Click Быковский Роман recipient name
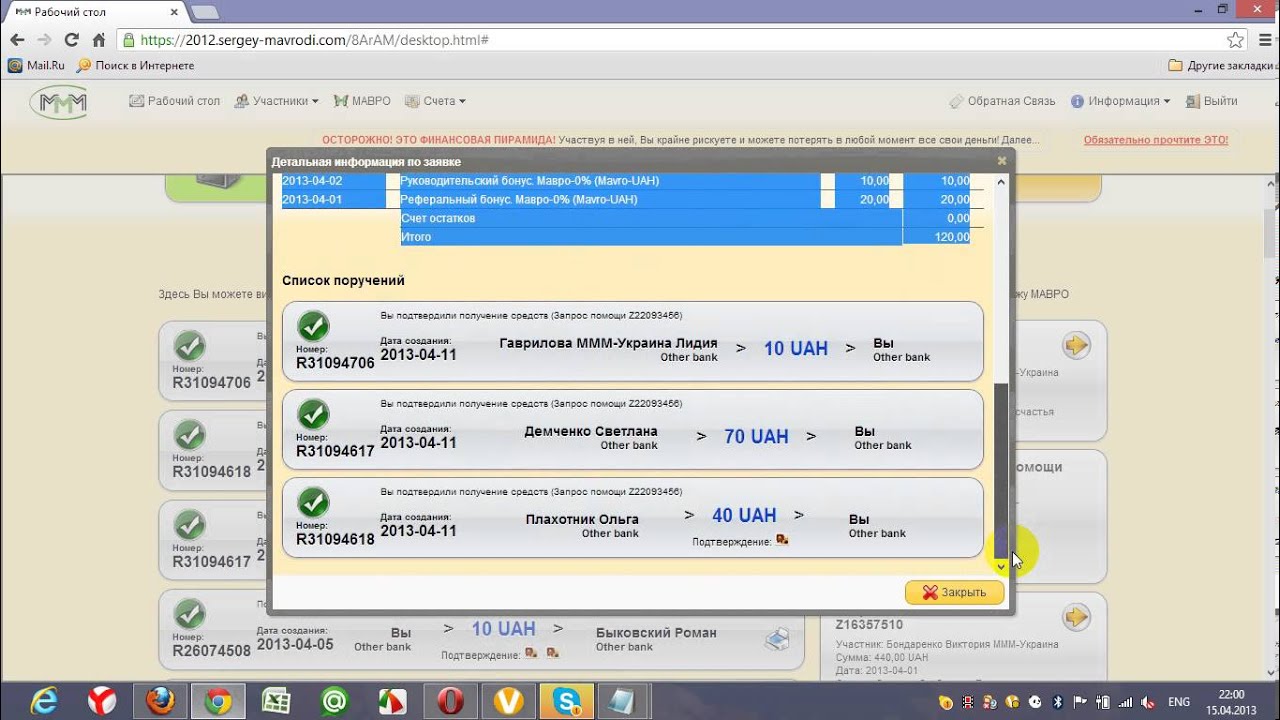 coord(656,632)
